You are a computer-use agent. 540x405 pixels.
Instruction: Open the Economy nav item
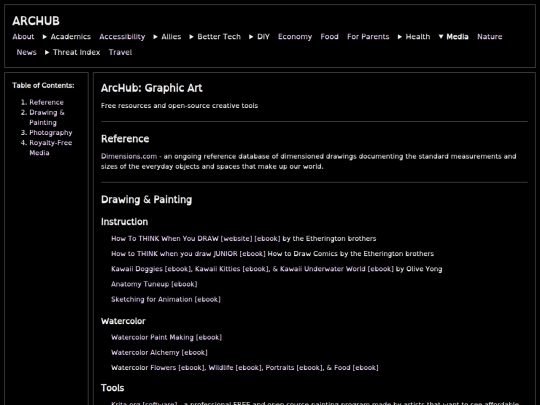295,37
